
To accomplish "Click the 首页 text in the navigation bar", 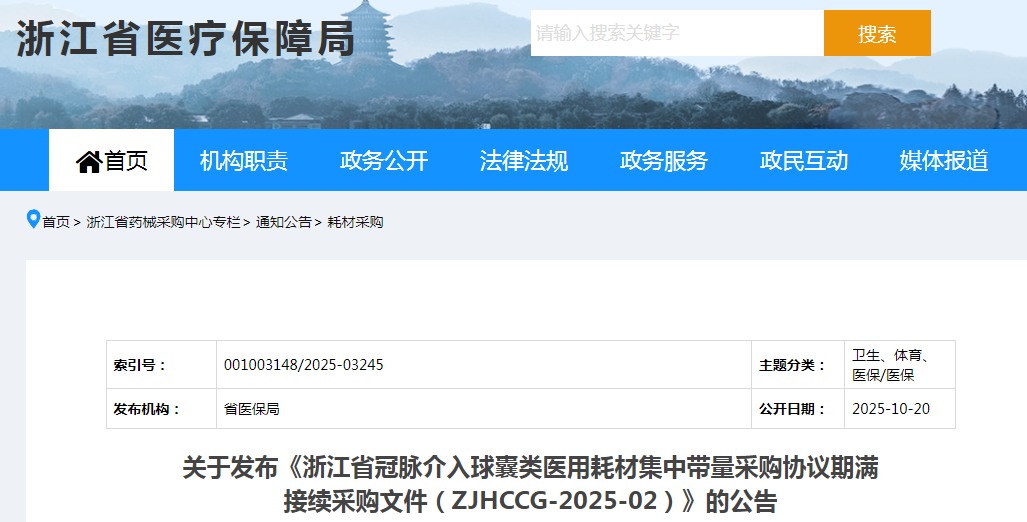I will (x=127, y=161).
